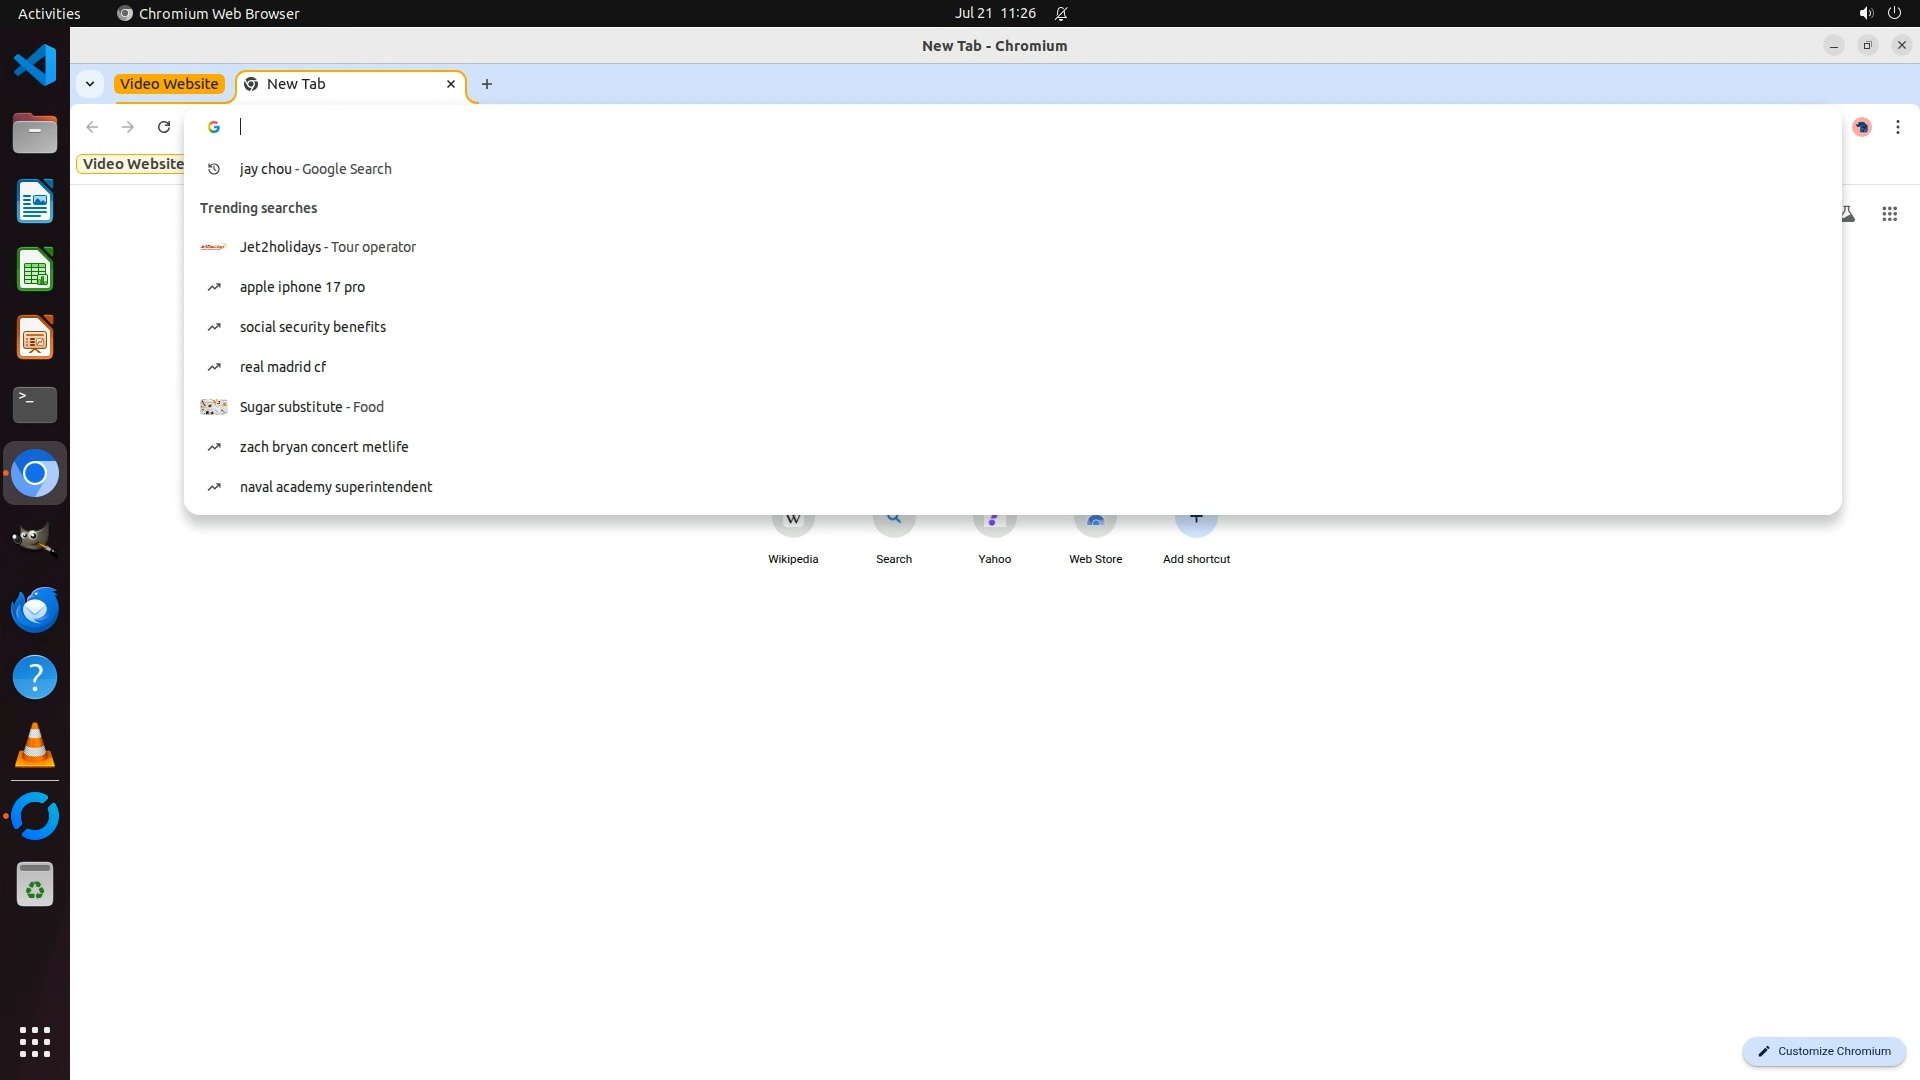The width and height of the screenshot is (1920, 1080).
Task: Open the Chromium three-dot menu
Action: tap(1897, 127)
